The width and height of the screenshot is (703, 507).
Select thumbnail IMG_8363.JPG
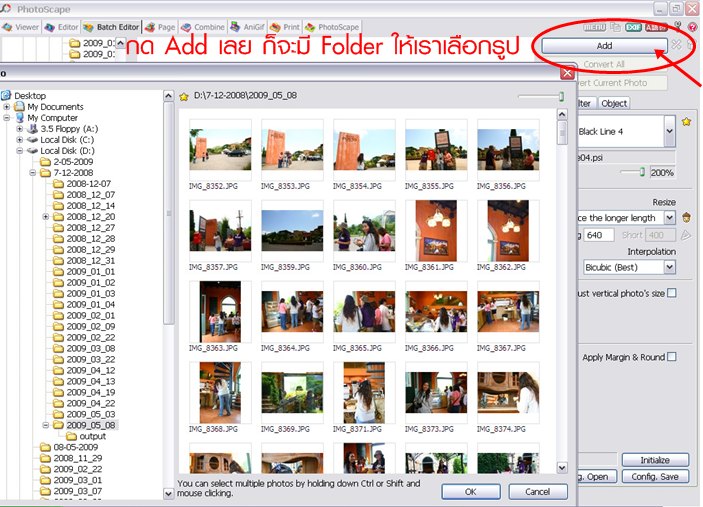[x=220, y=312]
